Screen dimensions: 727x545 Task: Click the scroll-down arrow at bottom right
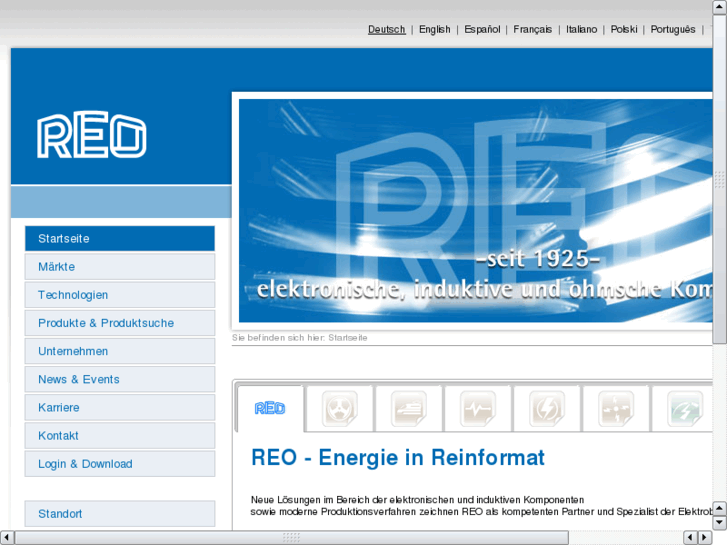click(x=719, y=523)
